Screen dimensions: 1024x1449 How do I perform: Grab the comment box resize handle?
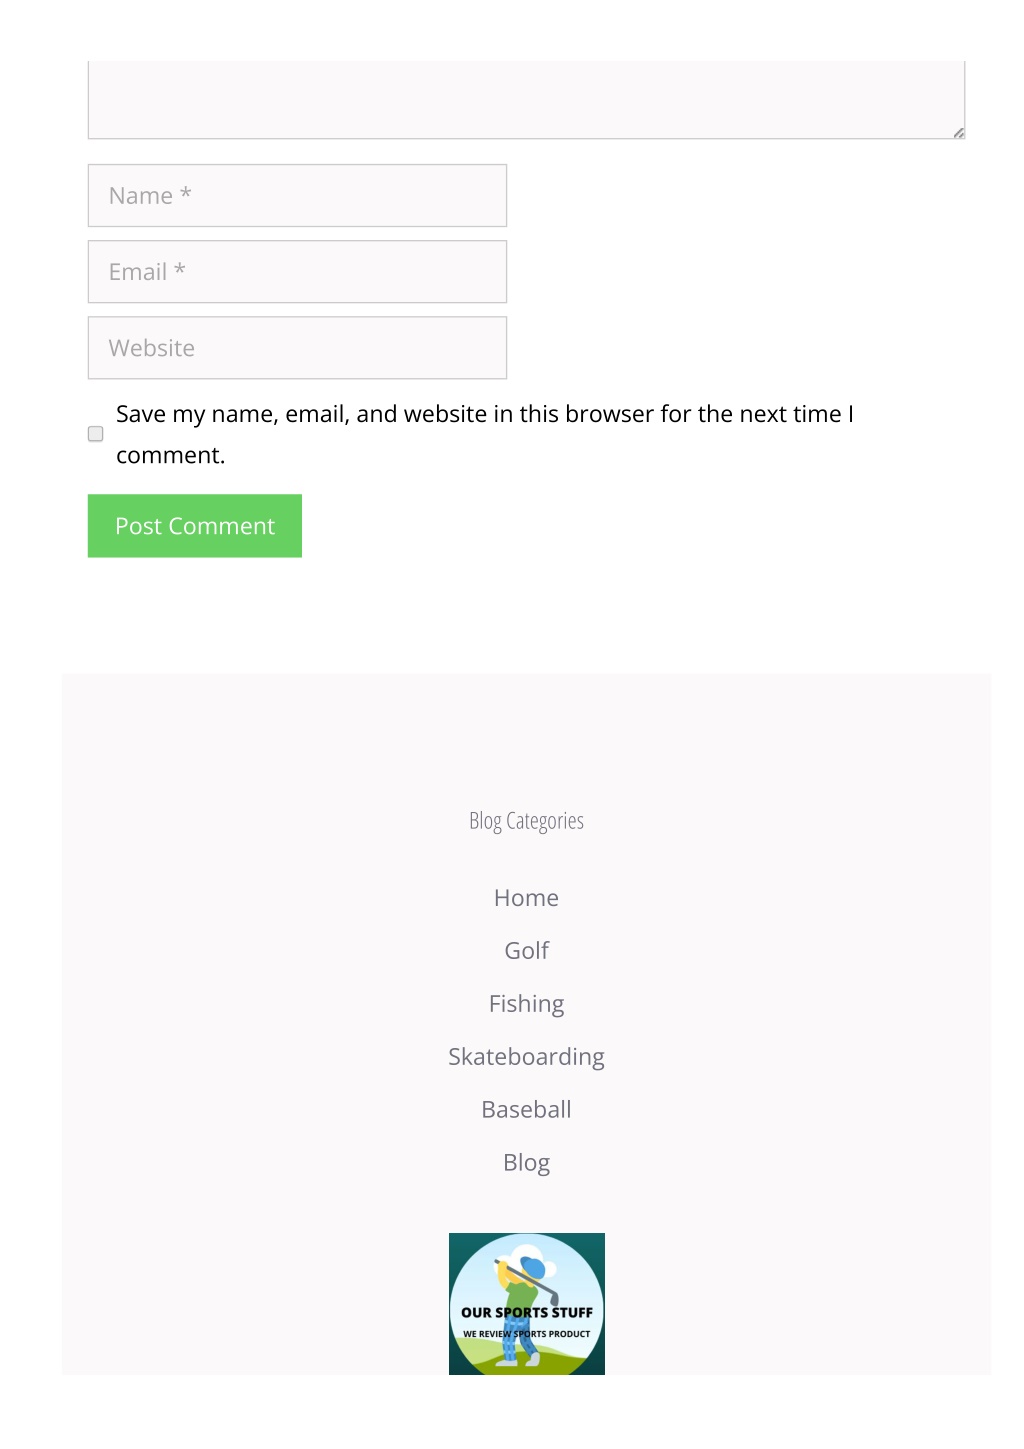click(958, 132)
